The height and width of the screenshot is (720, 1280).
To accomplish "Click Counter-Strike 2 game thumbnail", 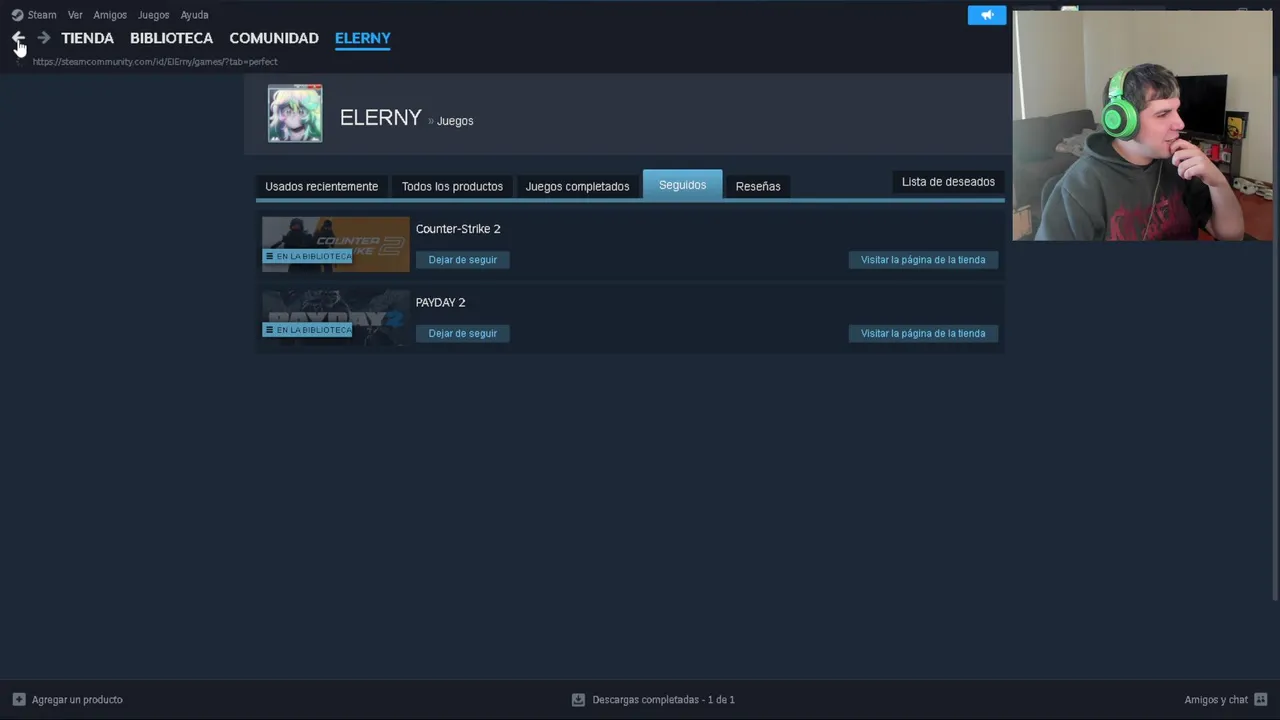I will click(336, 244).
